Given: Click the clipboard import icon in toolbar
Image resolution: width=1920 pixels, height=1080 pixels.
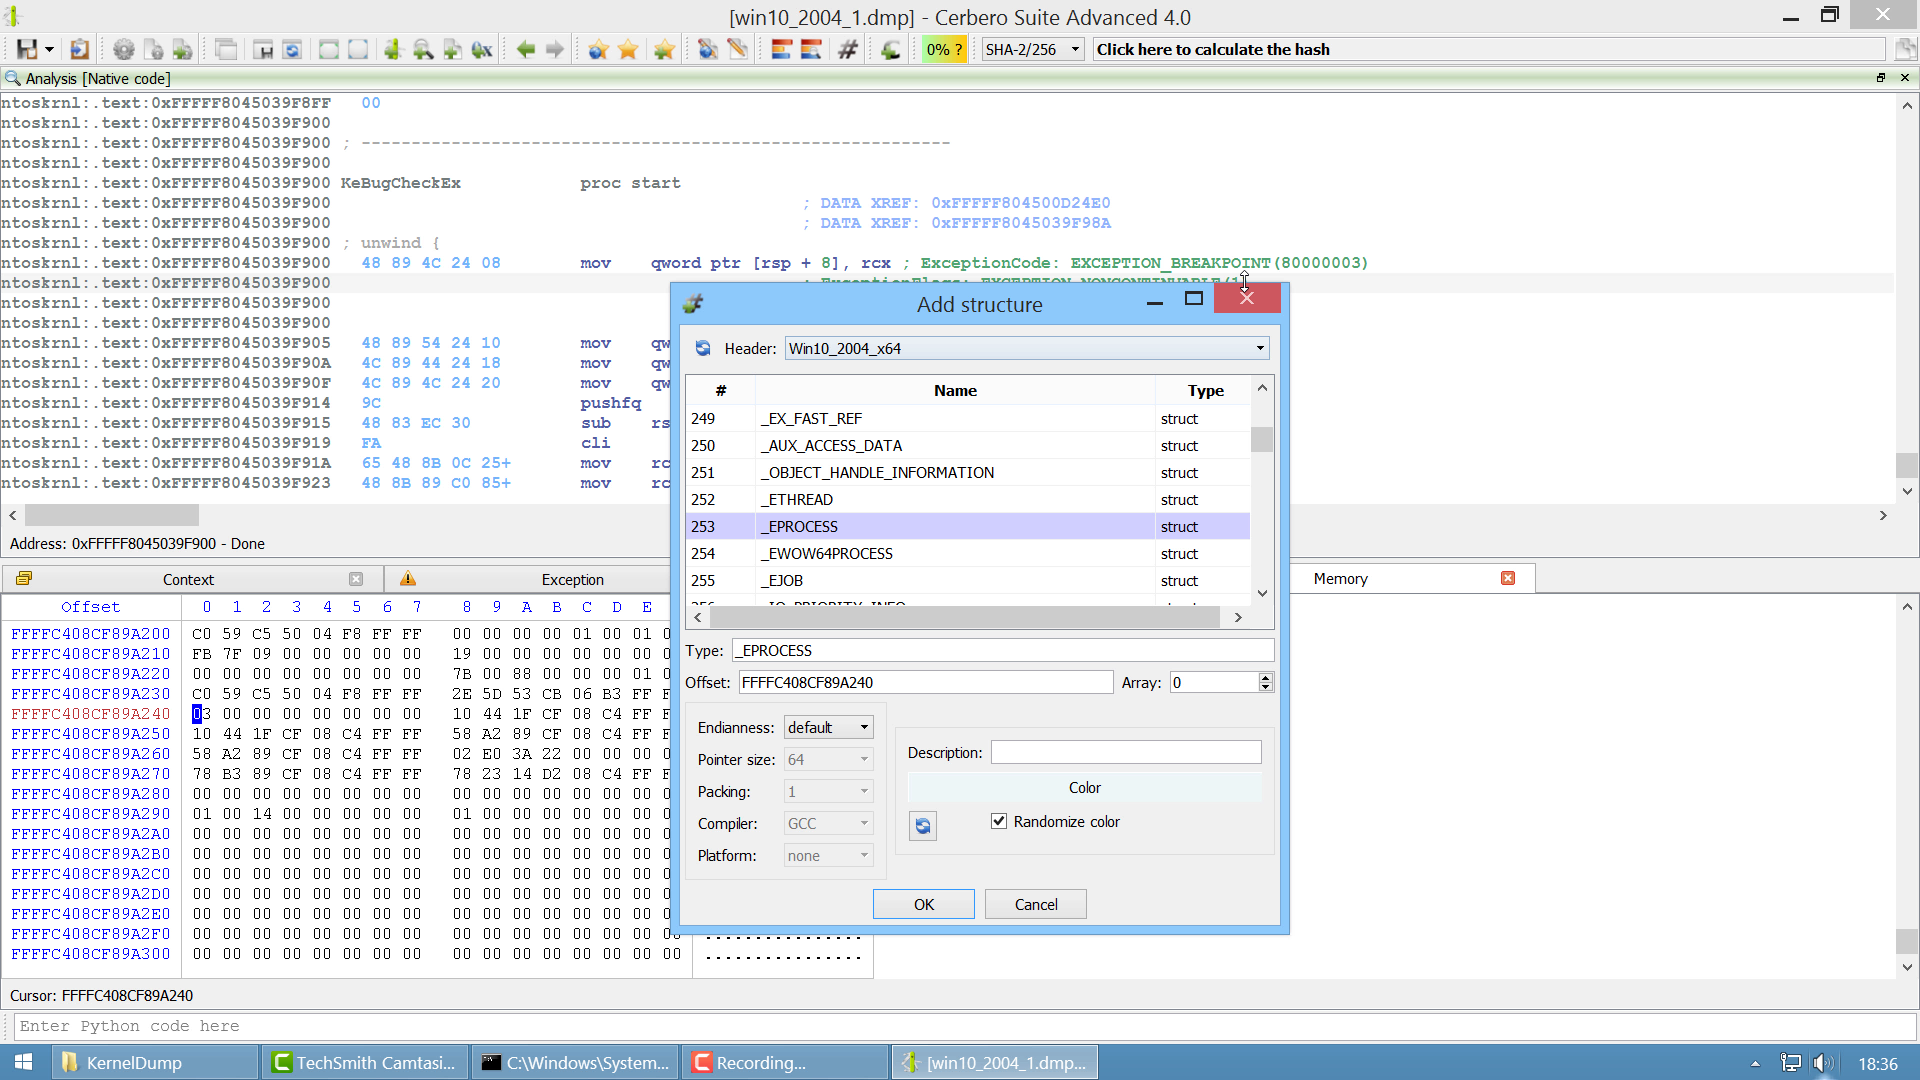Looking at the screenshot, I should (80, 49).
